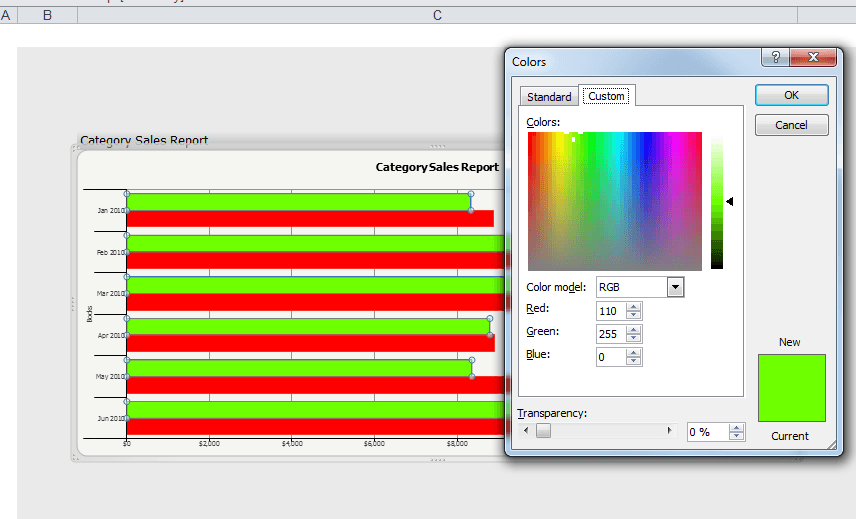Click the Red value input field
The width and height of the screenshot is (856, 519).
611,311
